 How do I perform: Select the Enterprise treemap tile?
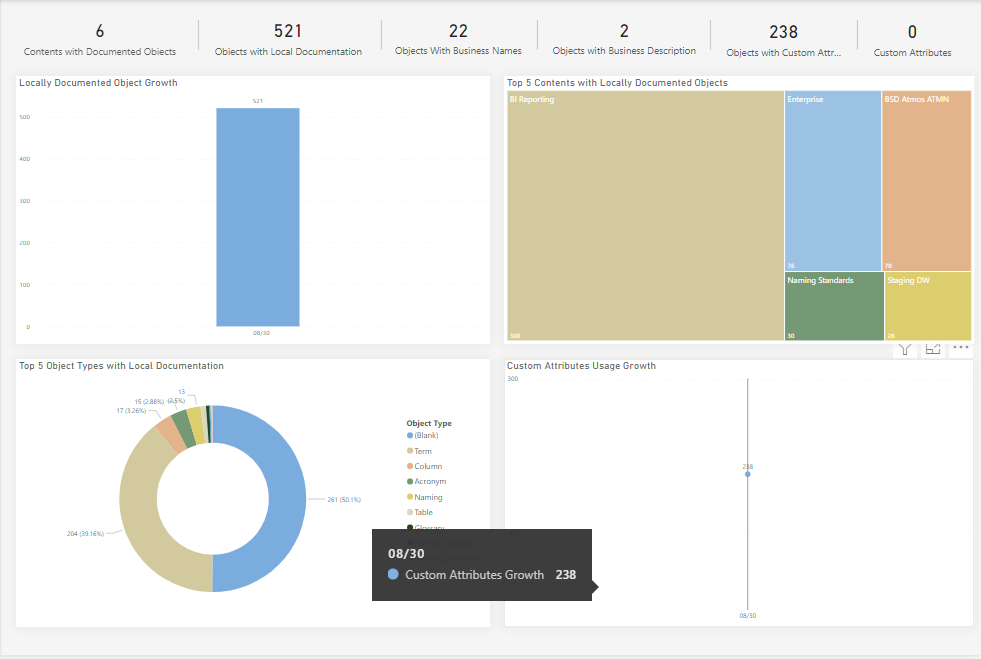(x=832, y=180)
